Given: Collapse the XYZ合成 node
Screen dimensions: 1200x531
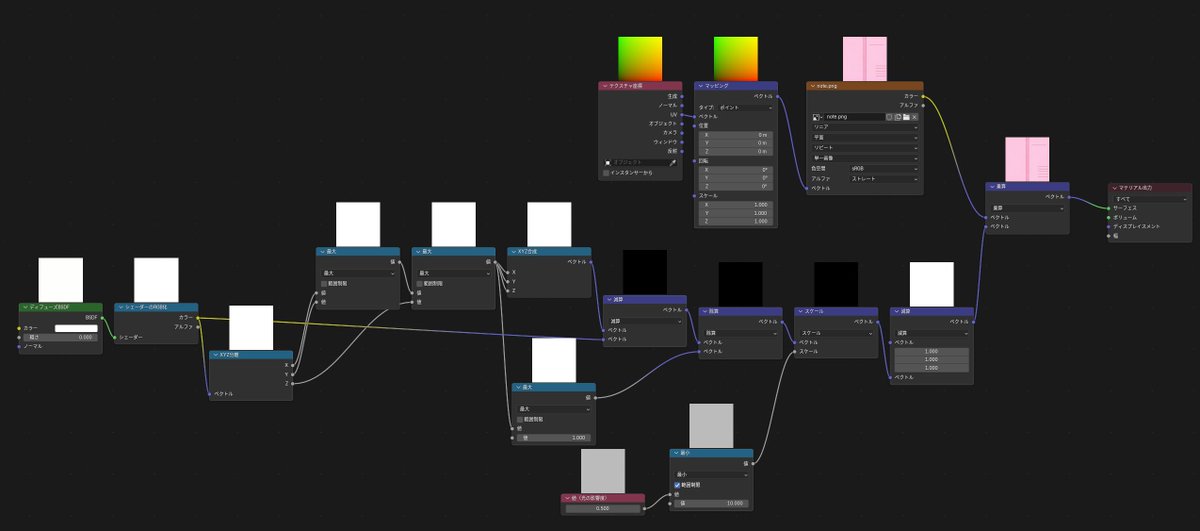Looking at the screenshot, I should [x=515, y=252].
